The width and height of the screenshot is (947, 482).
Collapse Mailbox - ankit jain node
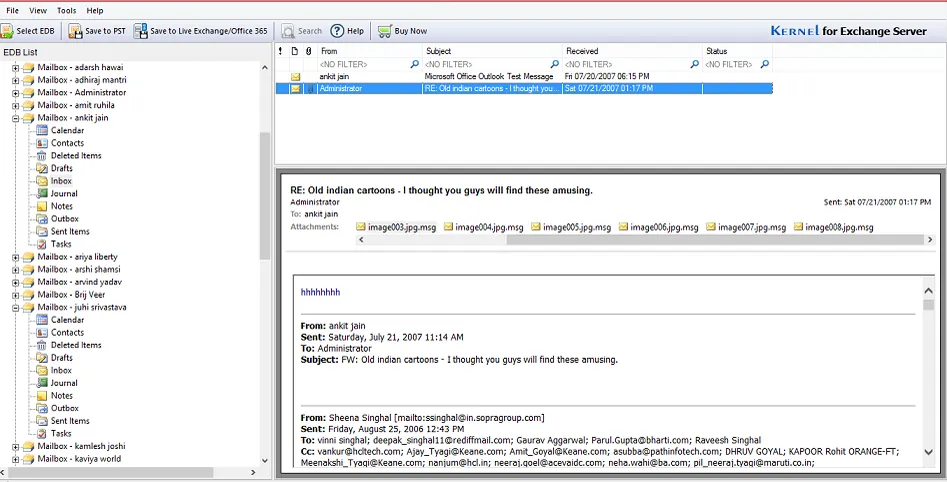tap(16, 118)
